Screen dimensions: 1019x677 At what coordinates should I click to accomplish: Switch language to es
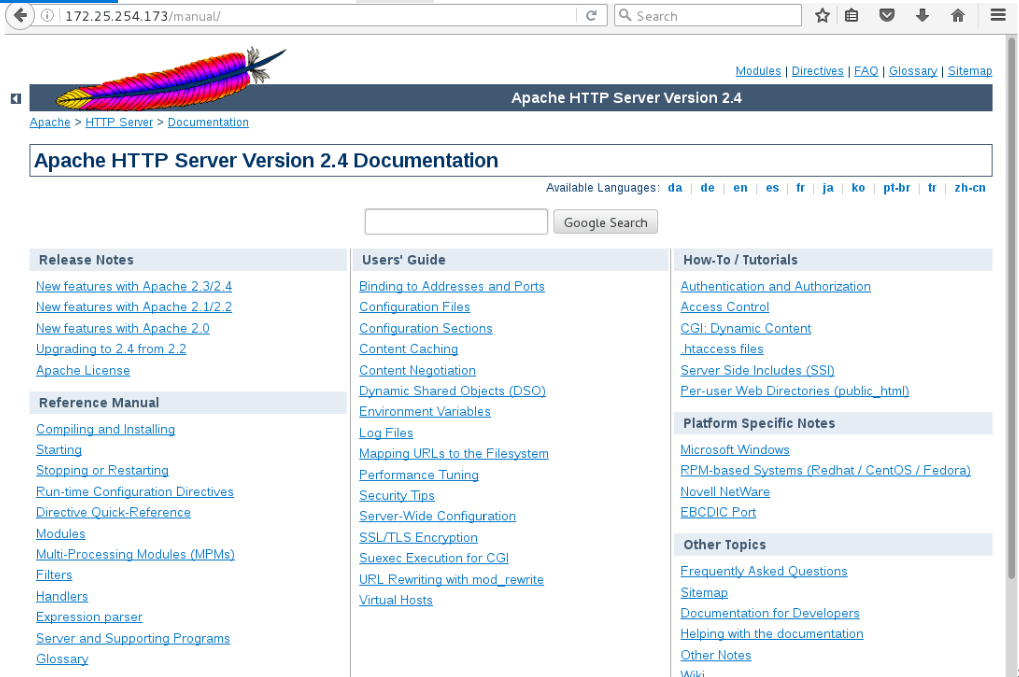pos(772,188)
